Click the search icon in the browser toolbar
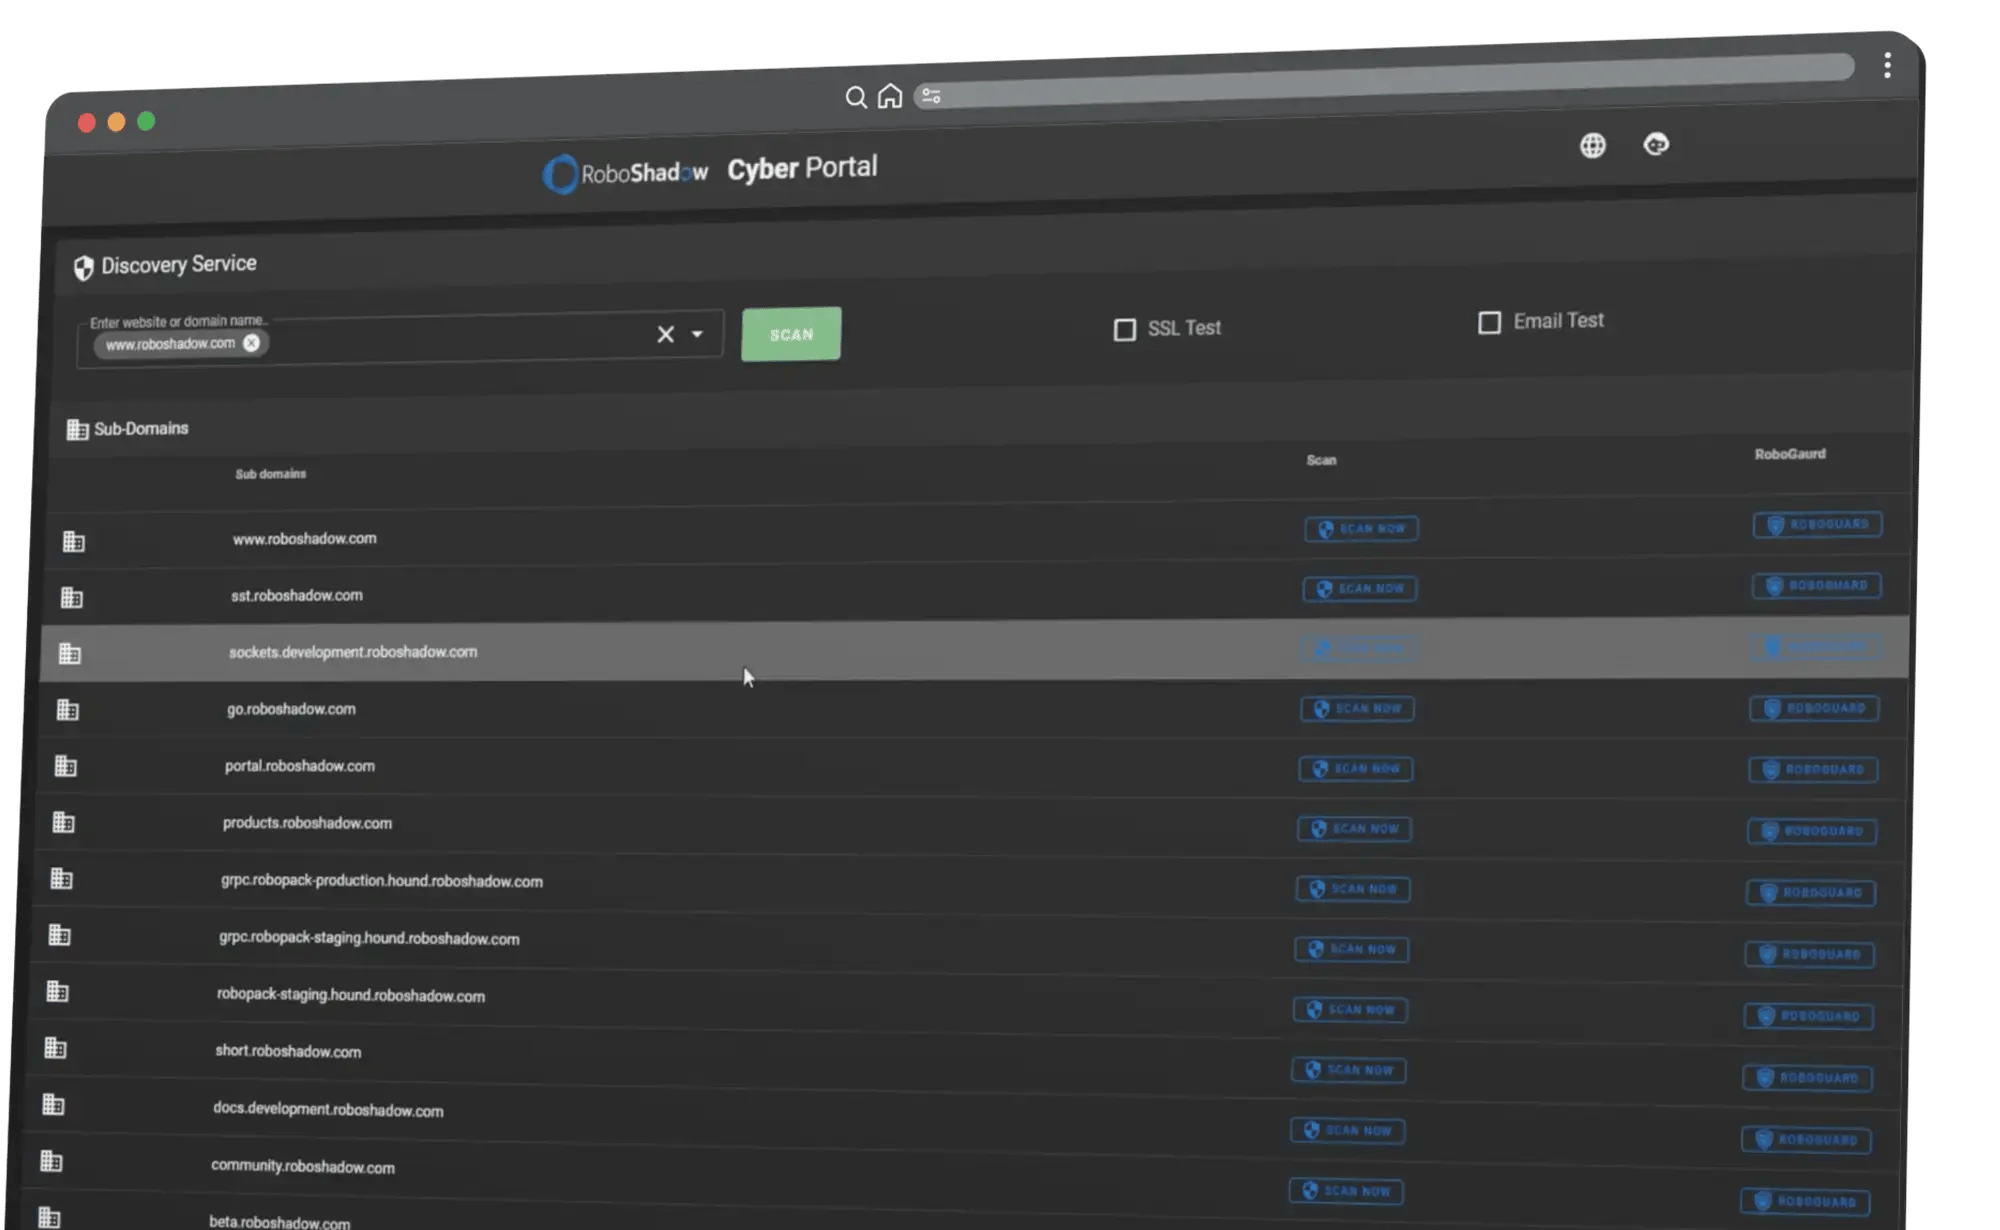The width and height of the screenshot is (2000, 1230). coord(857,98)
